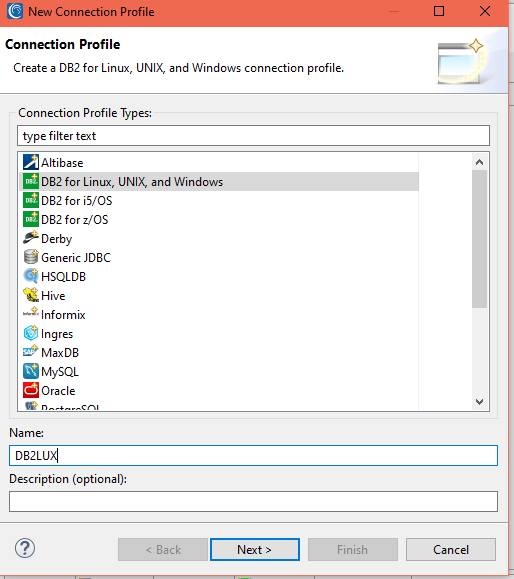Click the DB2 for z/OS icon

pyautogui.click(x=31, y=219)
